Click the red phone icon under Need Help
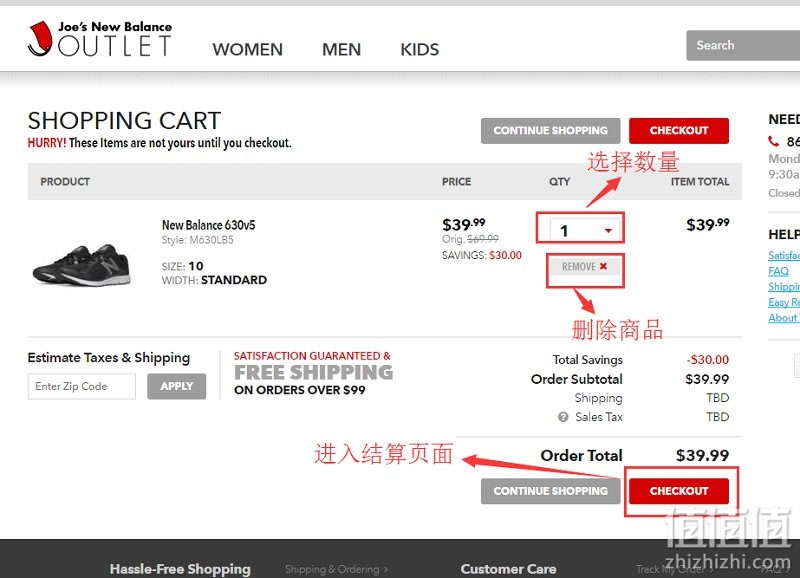Viewport: 800px width, 578px height. point(773,142)
